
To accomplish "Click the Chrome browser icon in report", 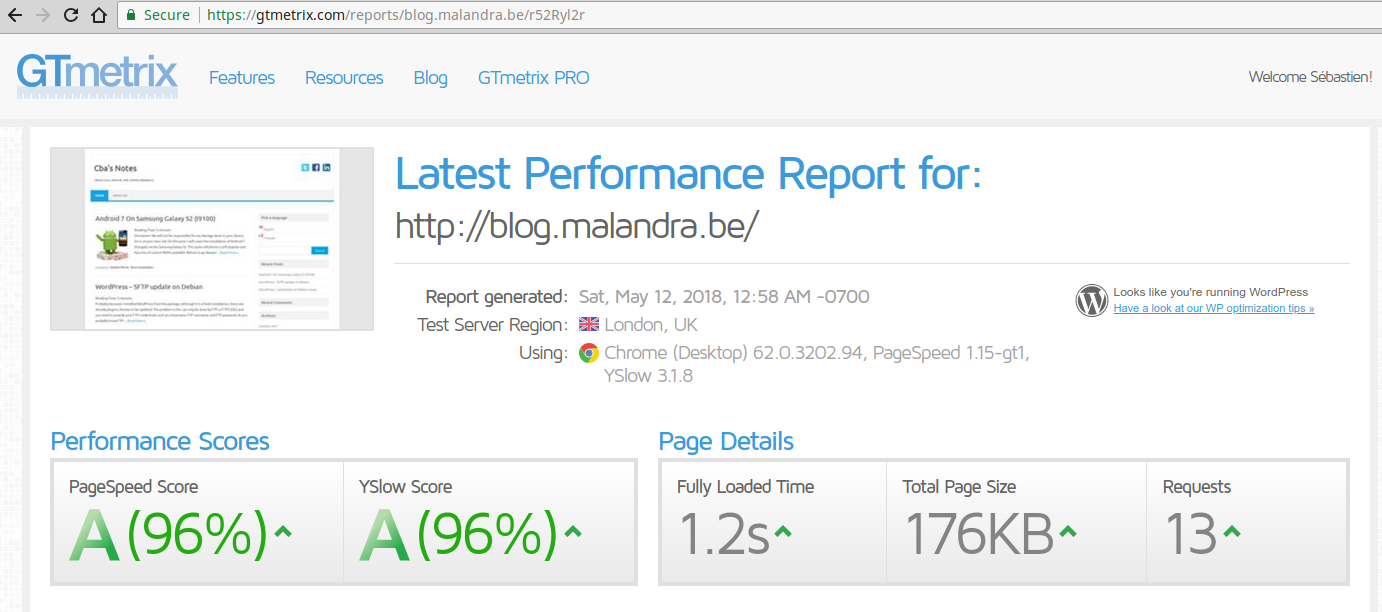I will [589, 353].
